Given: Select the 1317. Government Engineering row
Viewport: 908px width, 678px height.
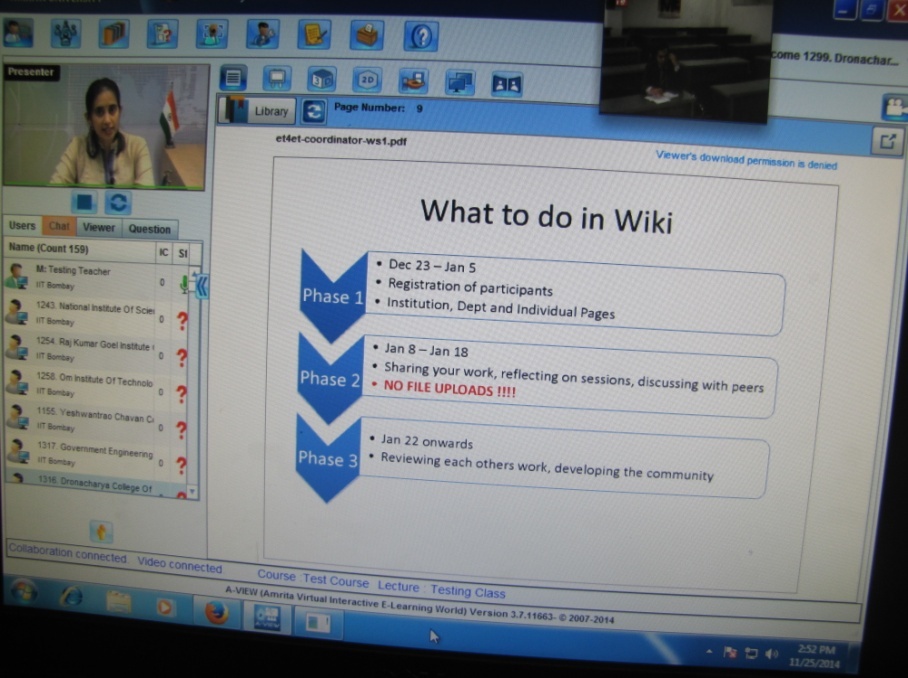Looking at the screenshot, I should 97,455.
